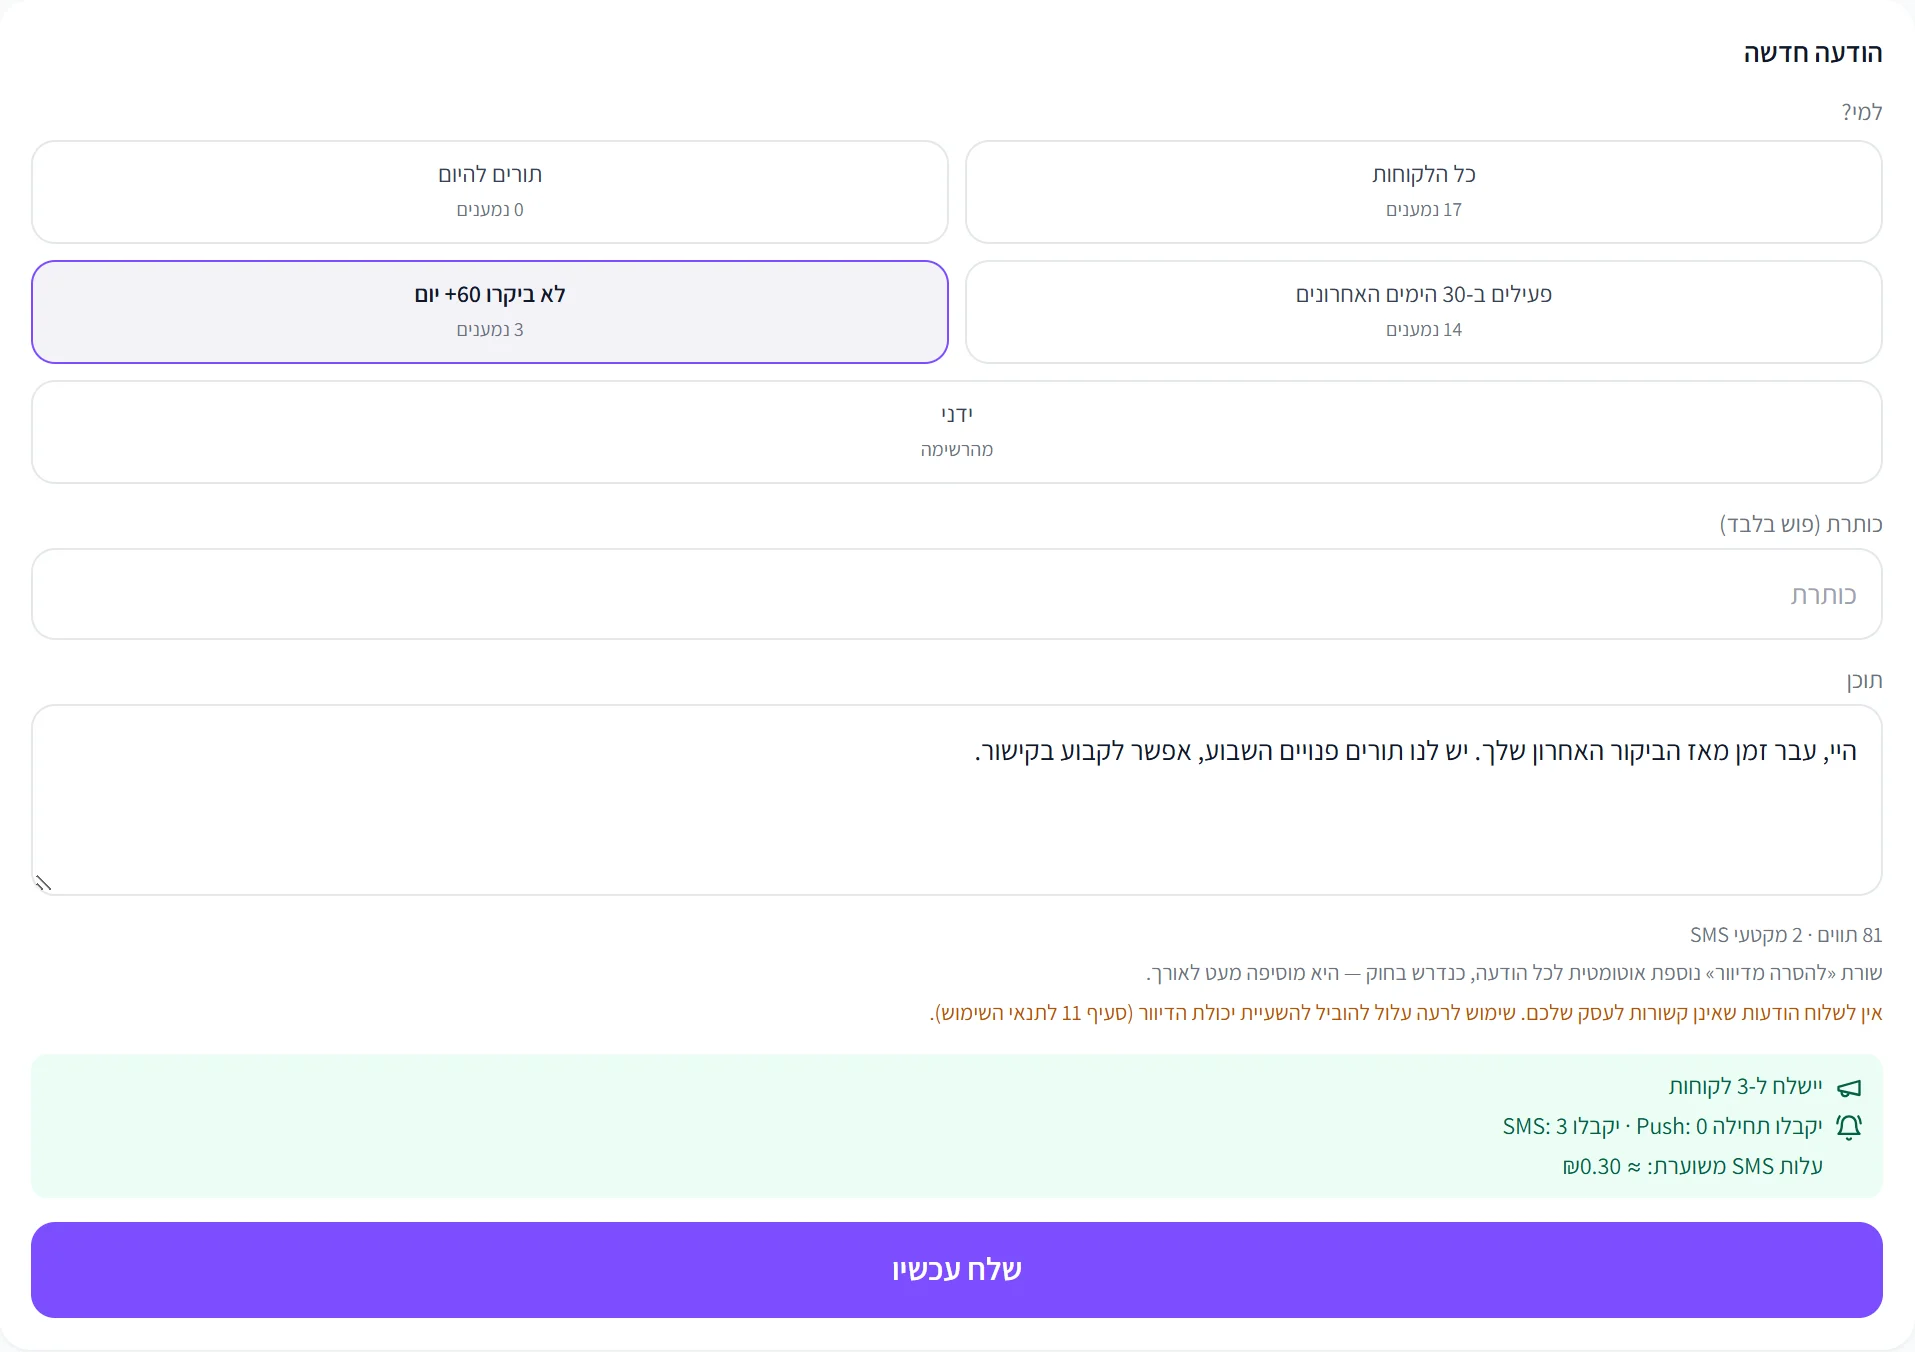Click the bell icon beside Push/SMS counts

pos(1849,1127)
